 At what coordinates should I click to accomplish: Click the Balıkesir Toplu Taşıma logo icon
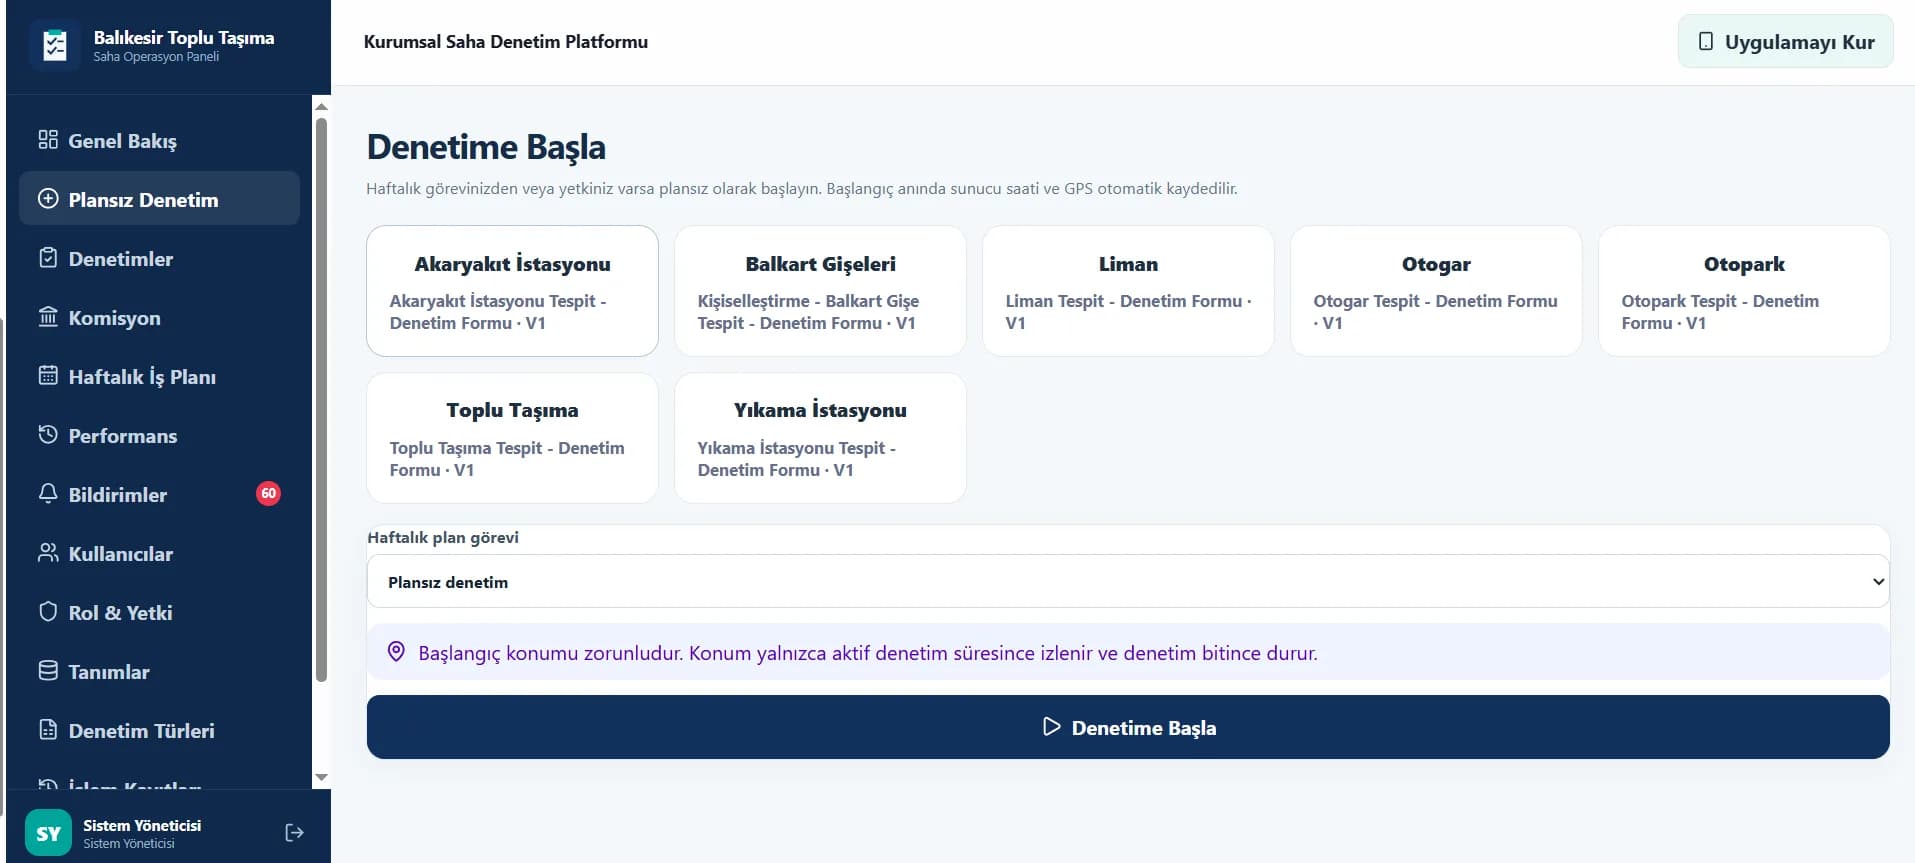(x=55, y=45)
